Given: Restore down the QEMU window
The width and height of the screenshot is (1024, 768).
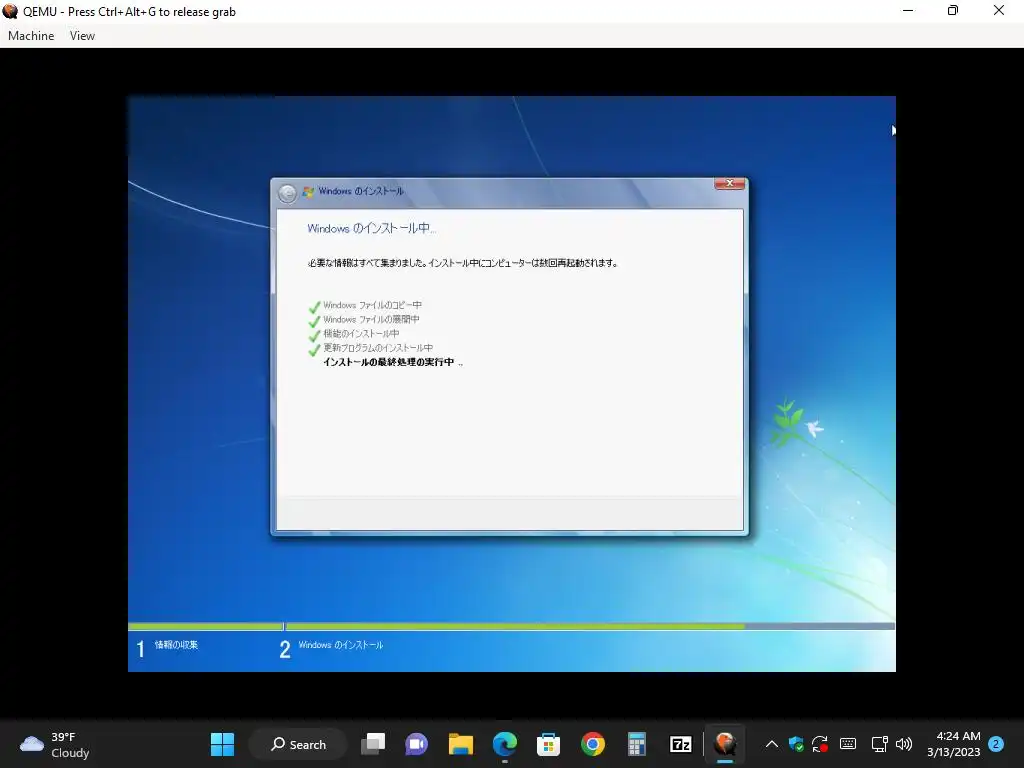Looking at the screenshot, I should click(953, 11).
